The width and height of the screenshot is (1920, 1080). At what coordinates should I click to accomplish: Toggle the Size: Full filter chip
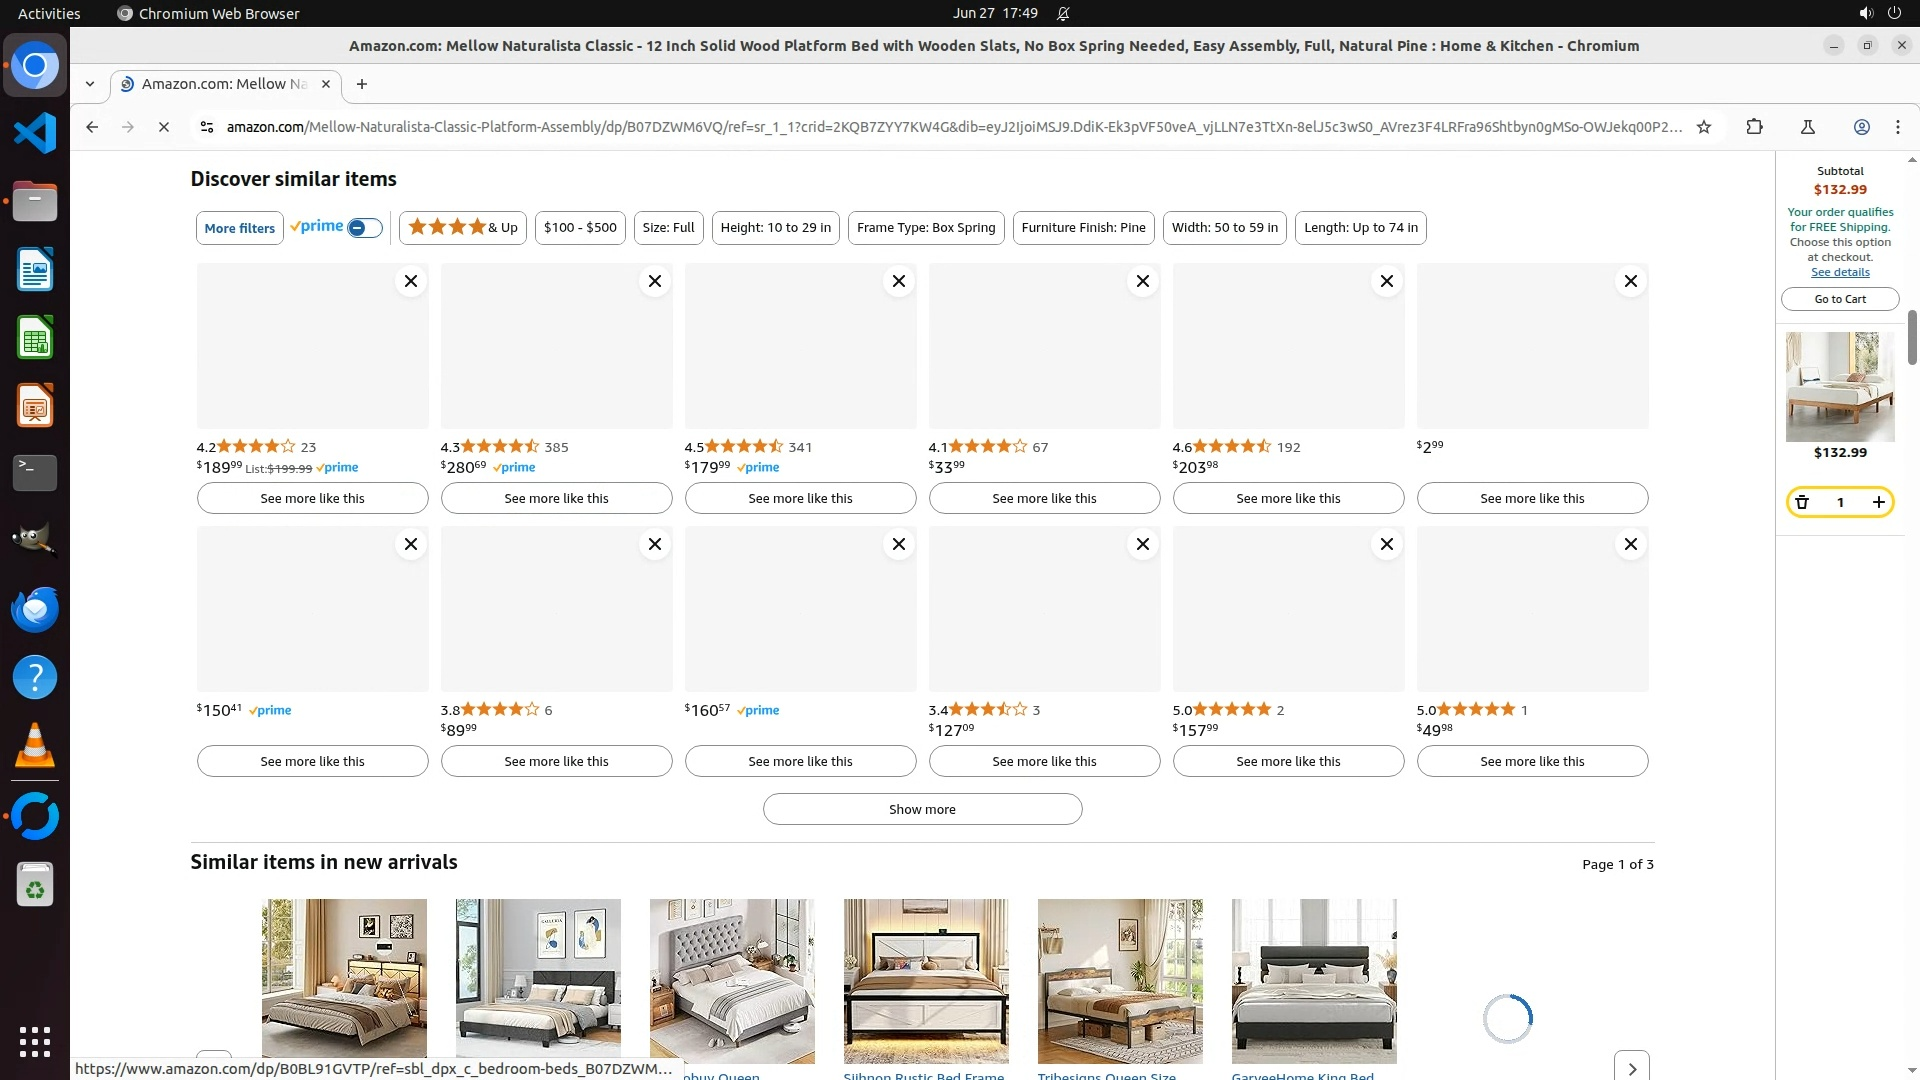pos(668,228)
